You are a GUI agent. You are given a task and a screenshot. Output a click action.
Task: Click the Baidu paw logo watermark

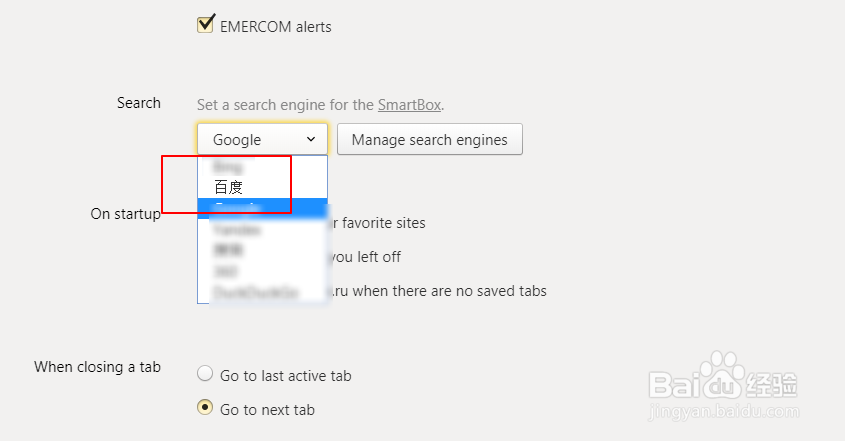(x=722, y=374)
